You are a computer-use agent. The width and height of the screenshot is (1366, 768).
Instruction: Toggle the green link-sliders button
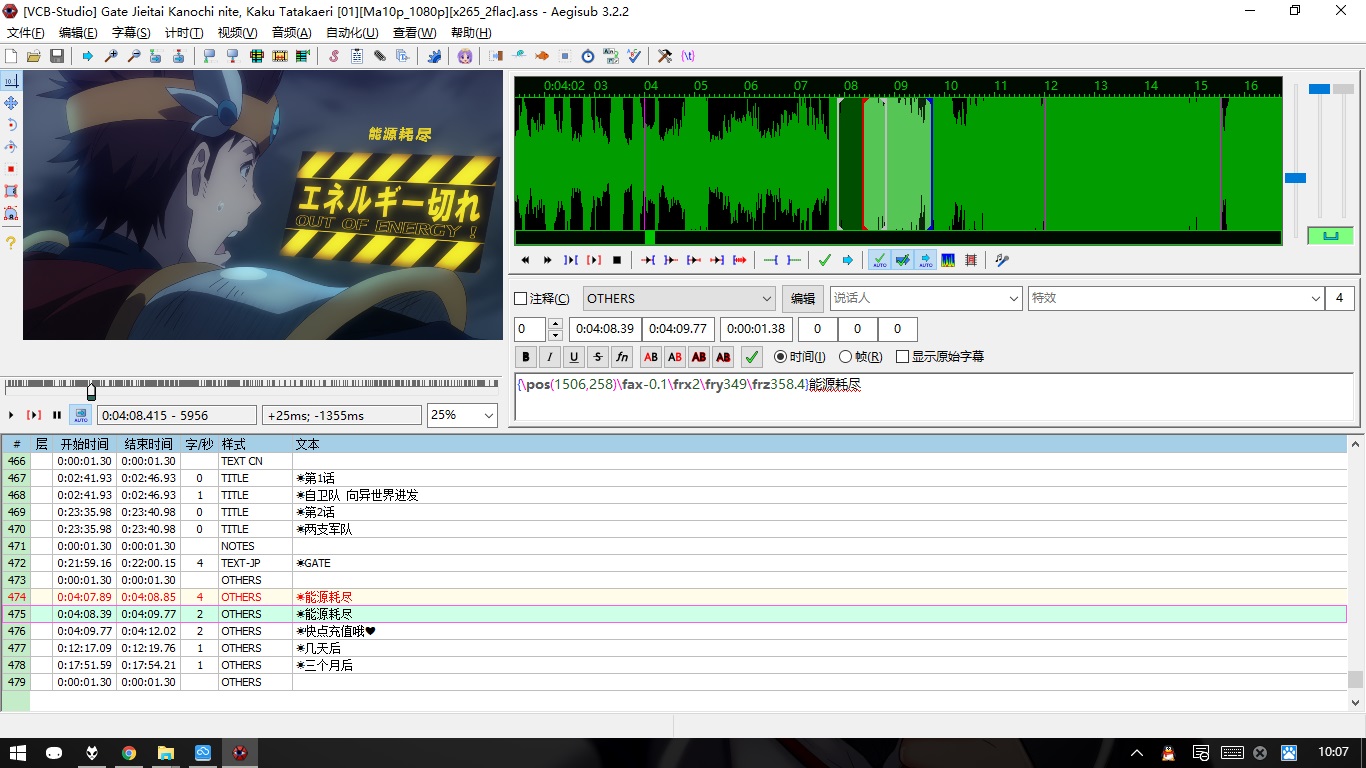(1330, 236)
